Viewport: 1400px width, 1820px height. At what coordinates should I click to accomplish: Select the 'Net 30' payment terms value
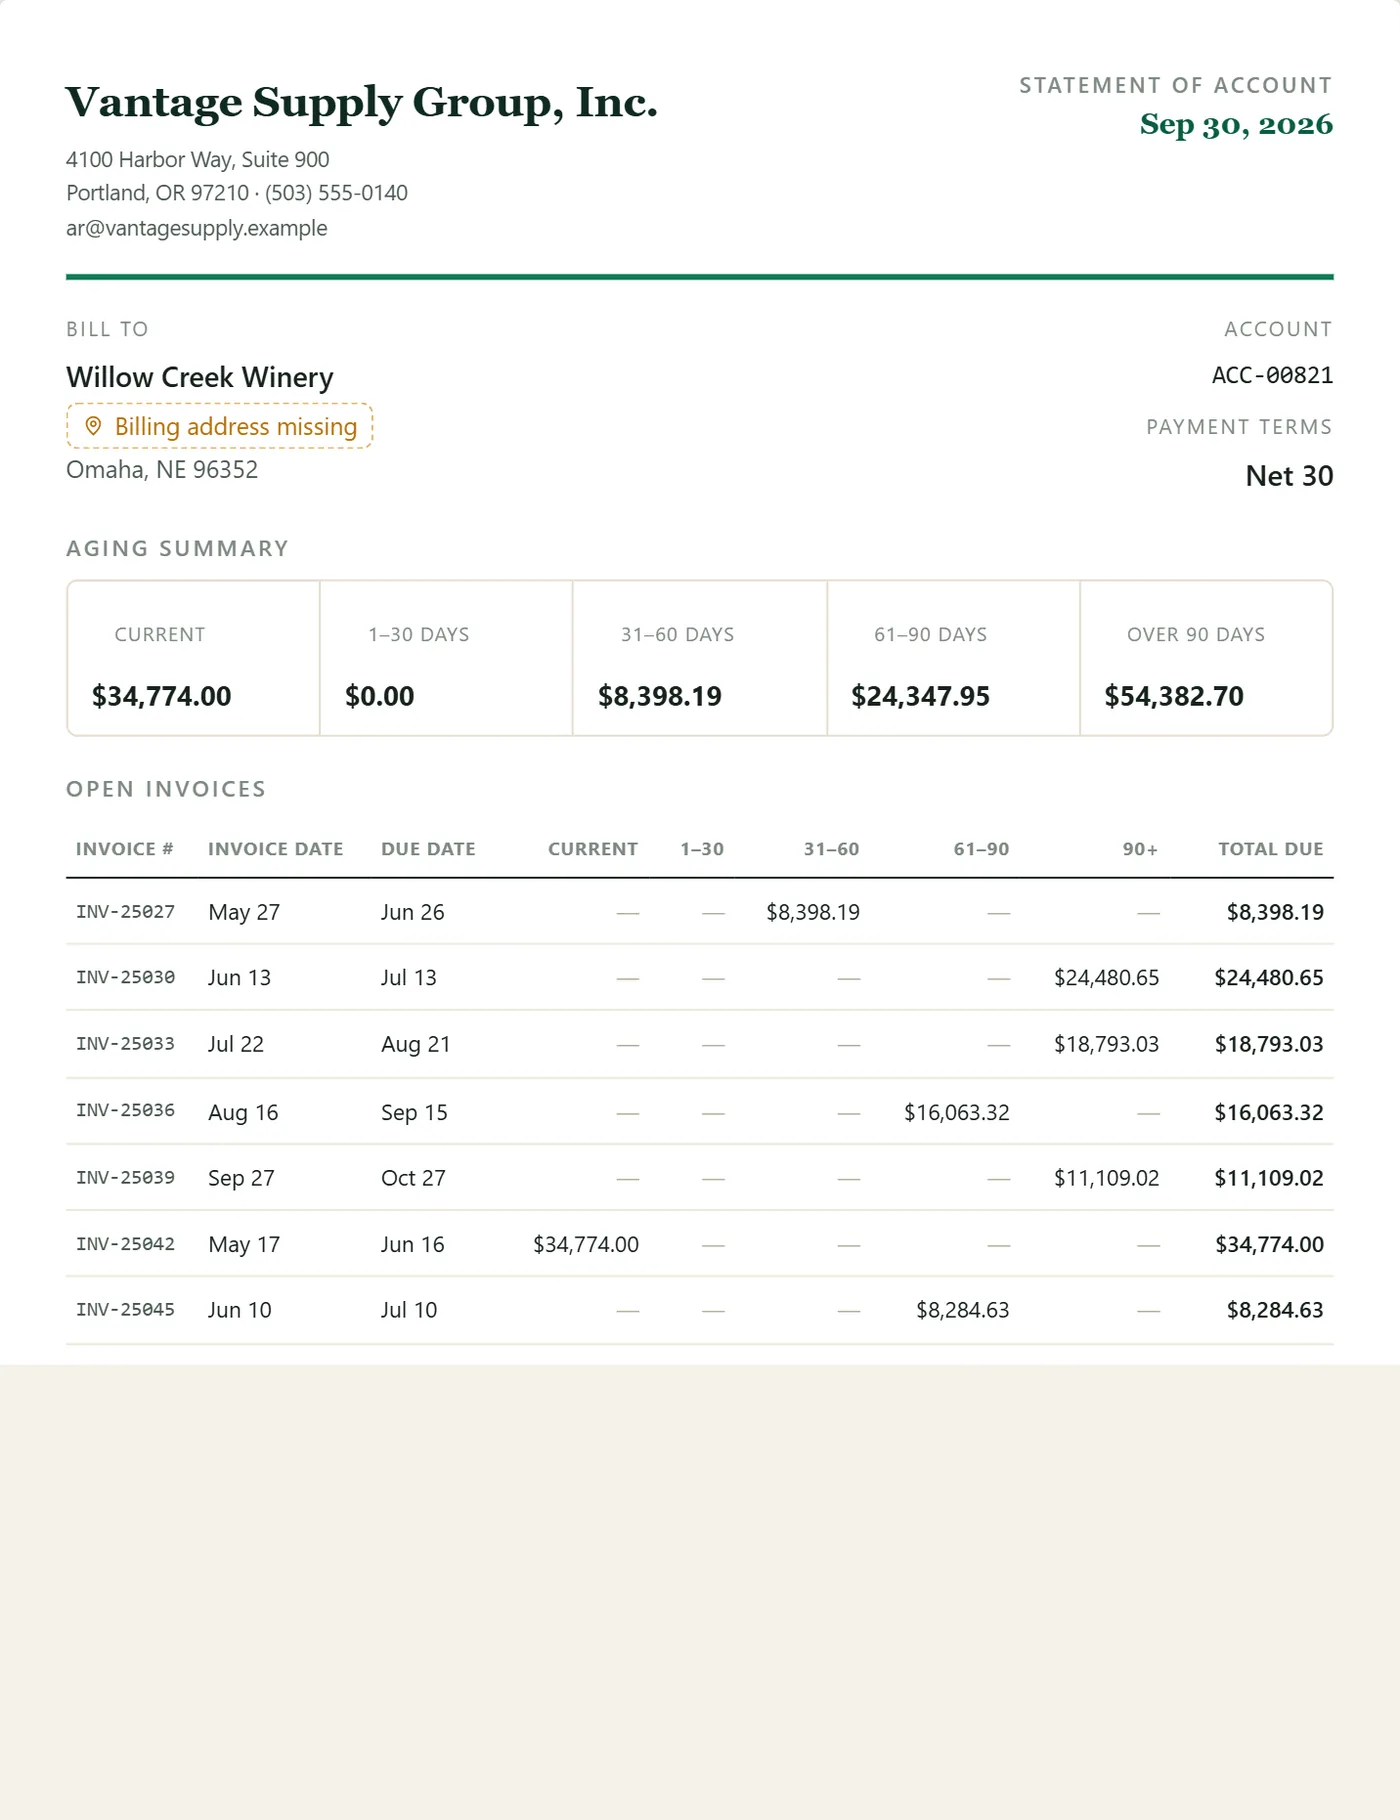click(1289, 476)
